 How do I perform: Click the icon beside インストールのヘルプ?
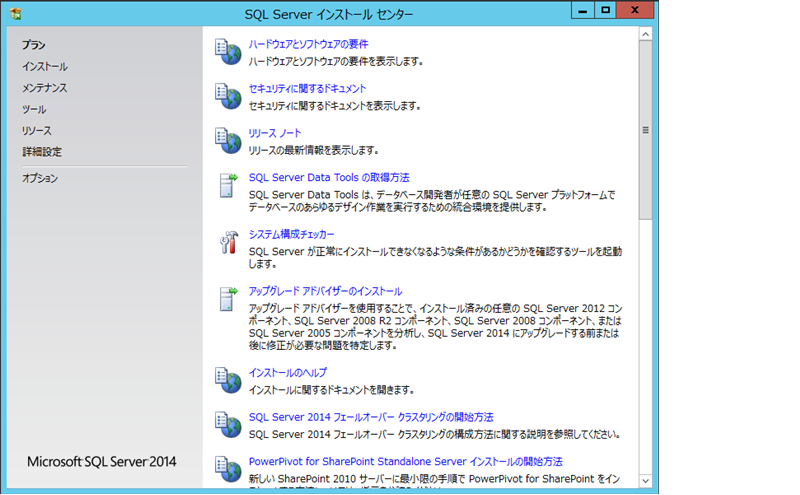coord(228,380)
